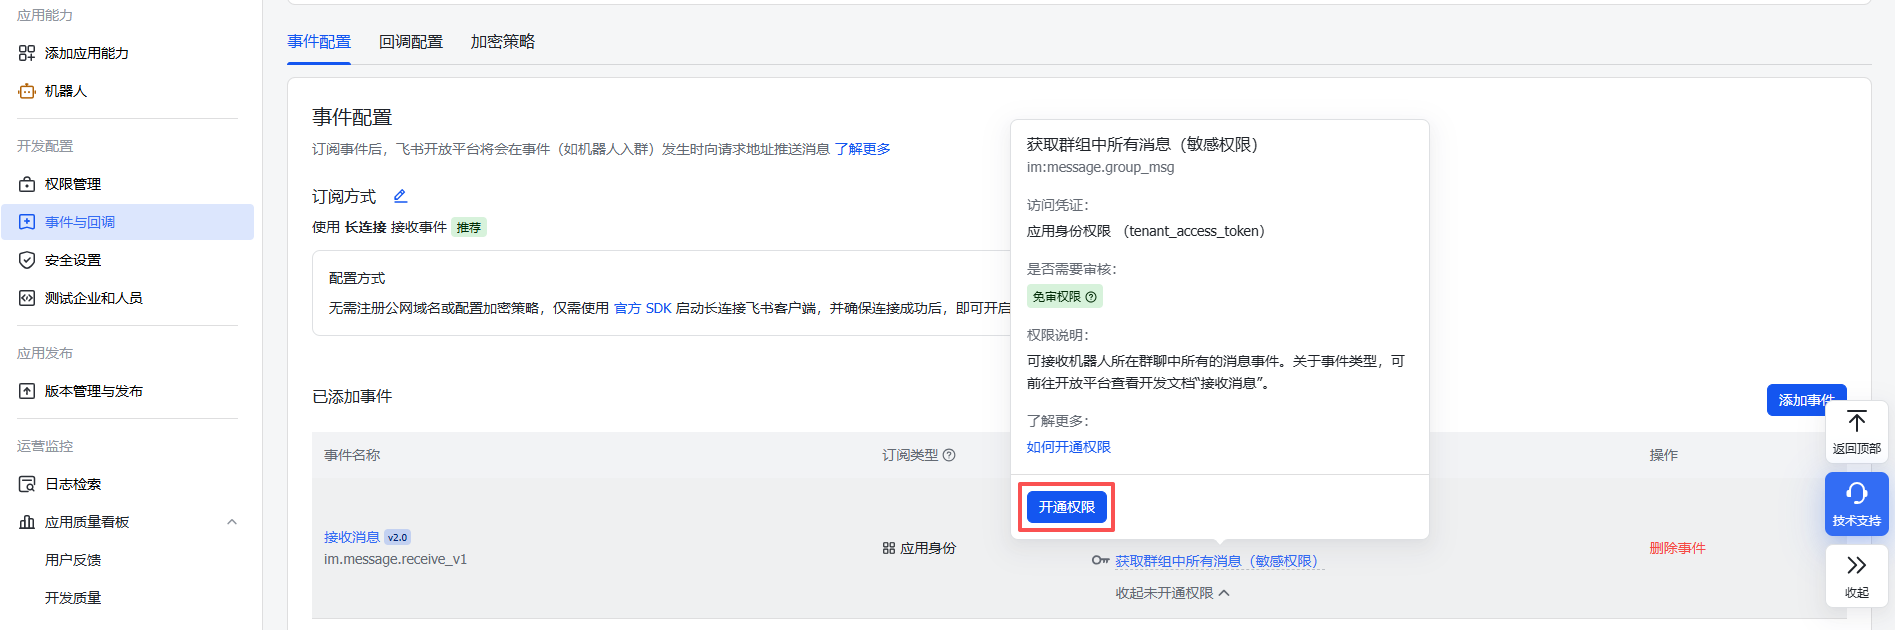The image size is (1895, 630).
Task: Open 日志检索 in the sidebar
Action: point(73,484)
